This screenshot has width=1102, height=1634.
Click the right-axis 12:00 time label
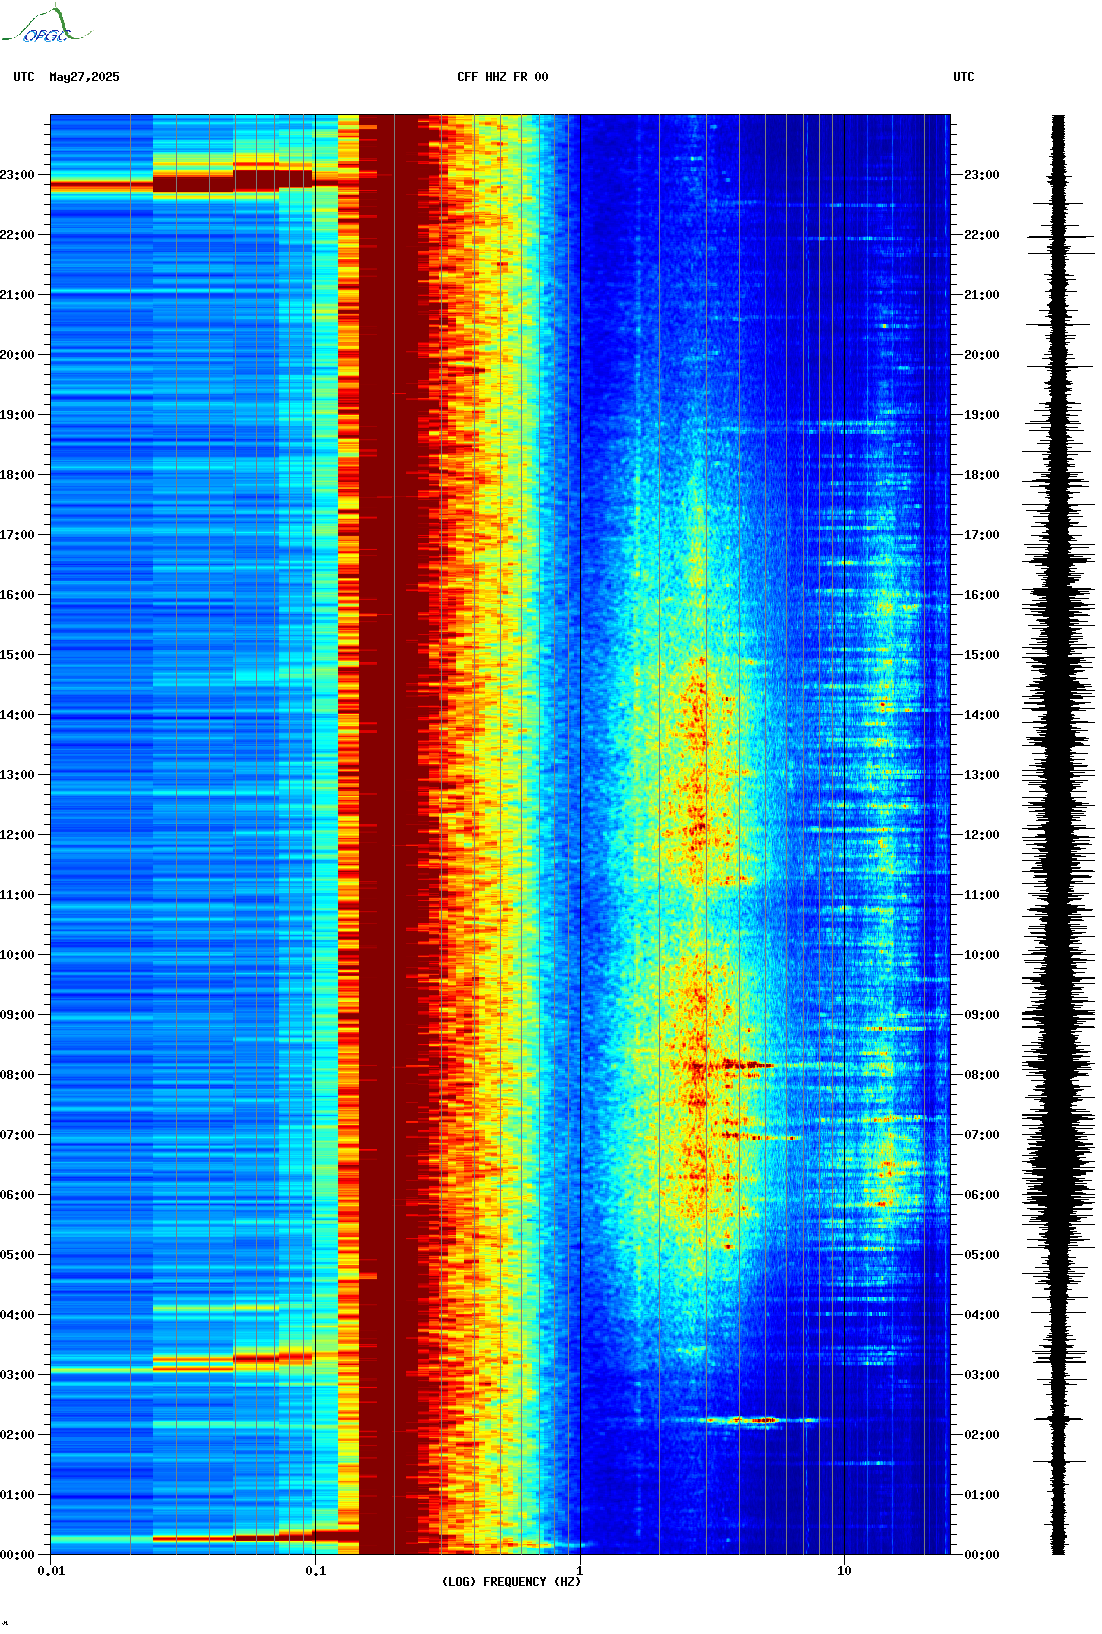(982, 835)
